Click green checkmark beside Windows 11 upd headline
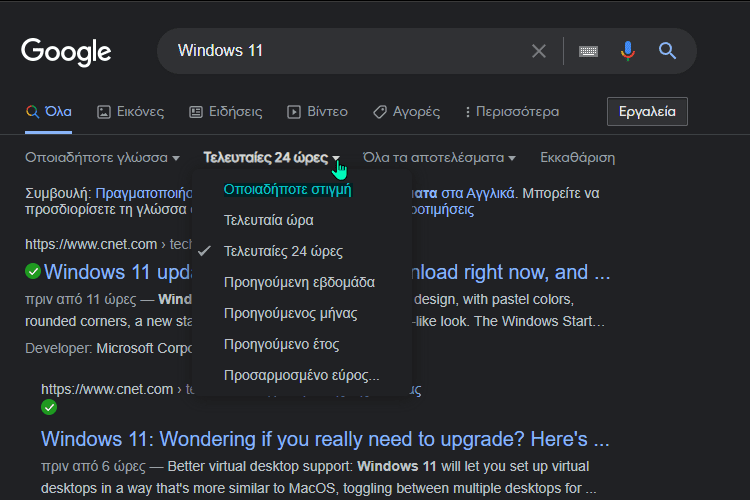The height and width of the screenshot is (500, 750). (33, 271)
